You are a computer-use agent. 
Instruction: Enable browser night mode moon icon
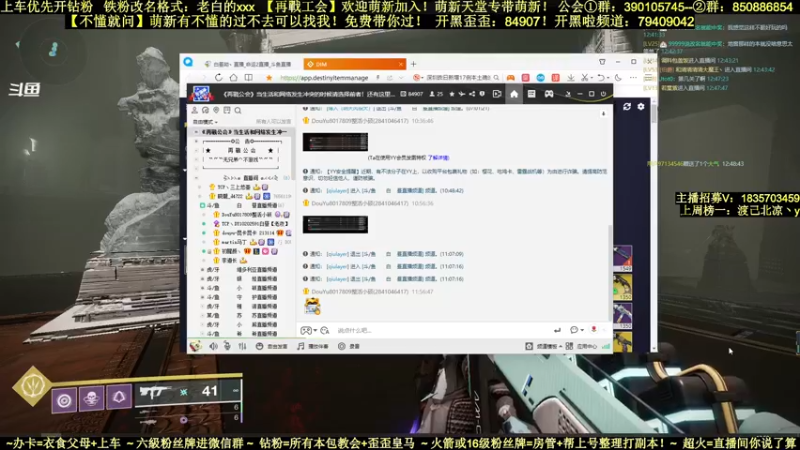click(618, 78)
